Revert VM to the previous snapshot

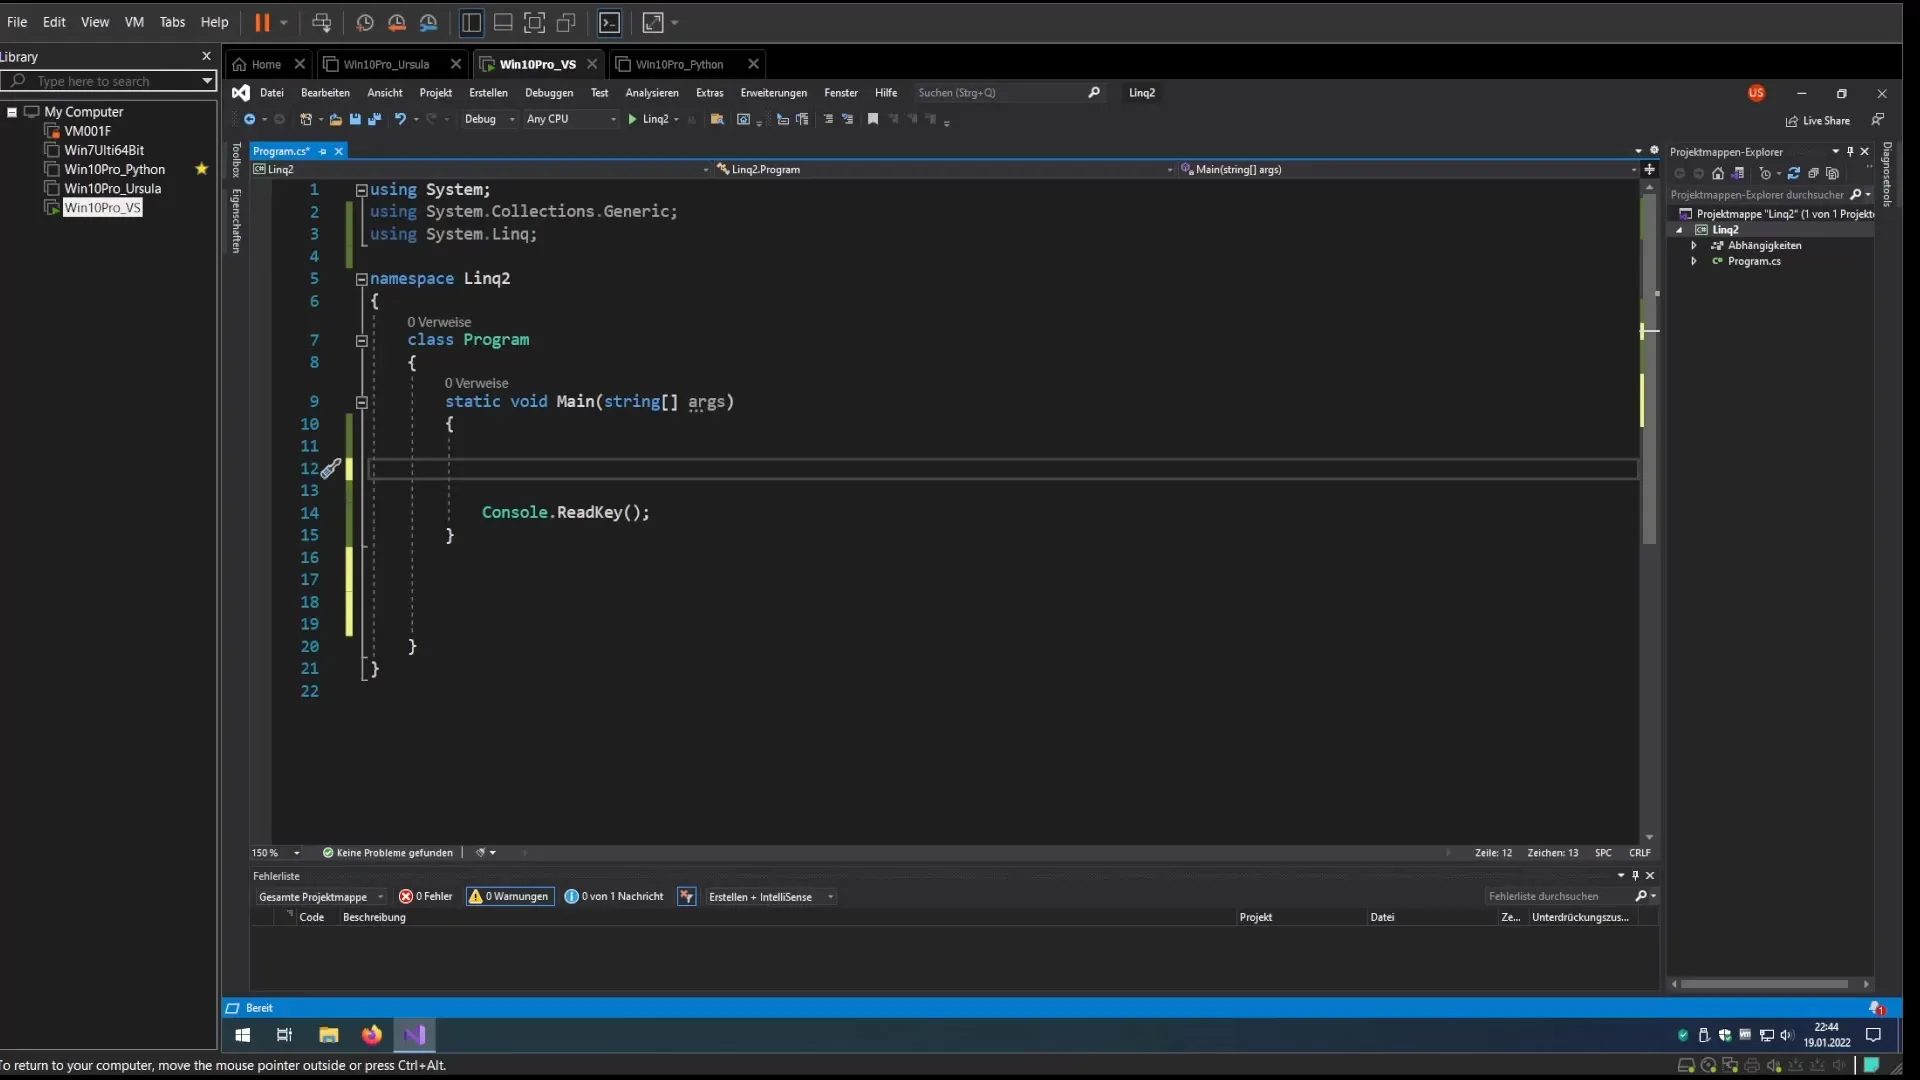tap(397, 22)
